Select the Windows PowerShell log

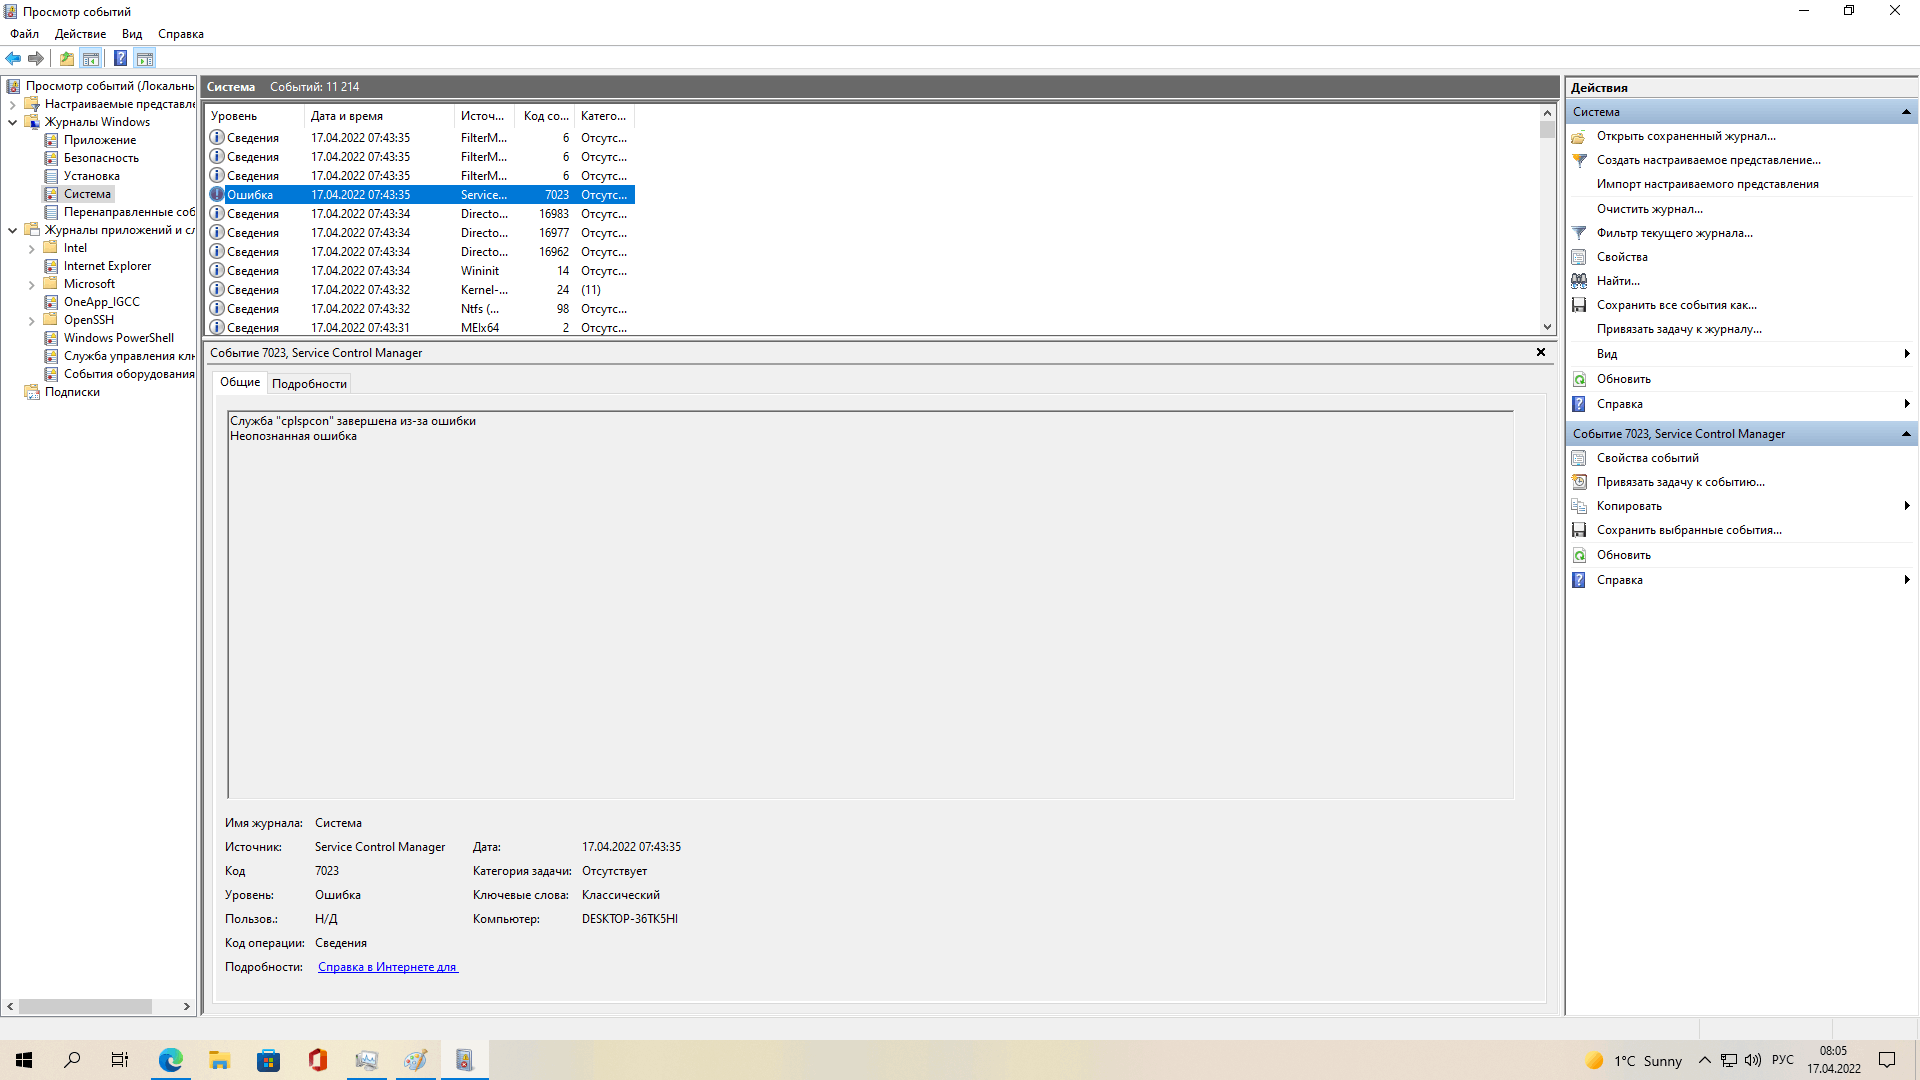coord(119,338)
